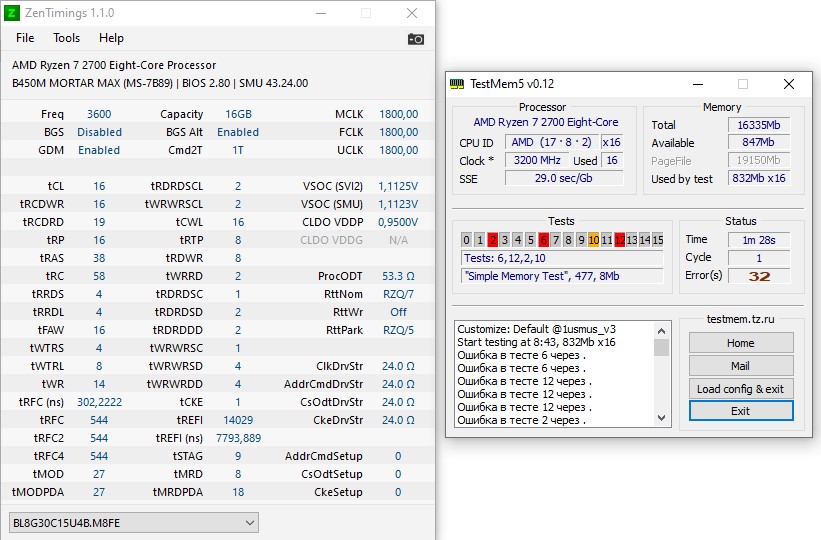Select test box 0 in Tests strip
The height and width of the screenshot is (540, 821).
tap(467, 240)
